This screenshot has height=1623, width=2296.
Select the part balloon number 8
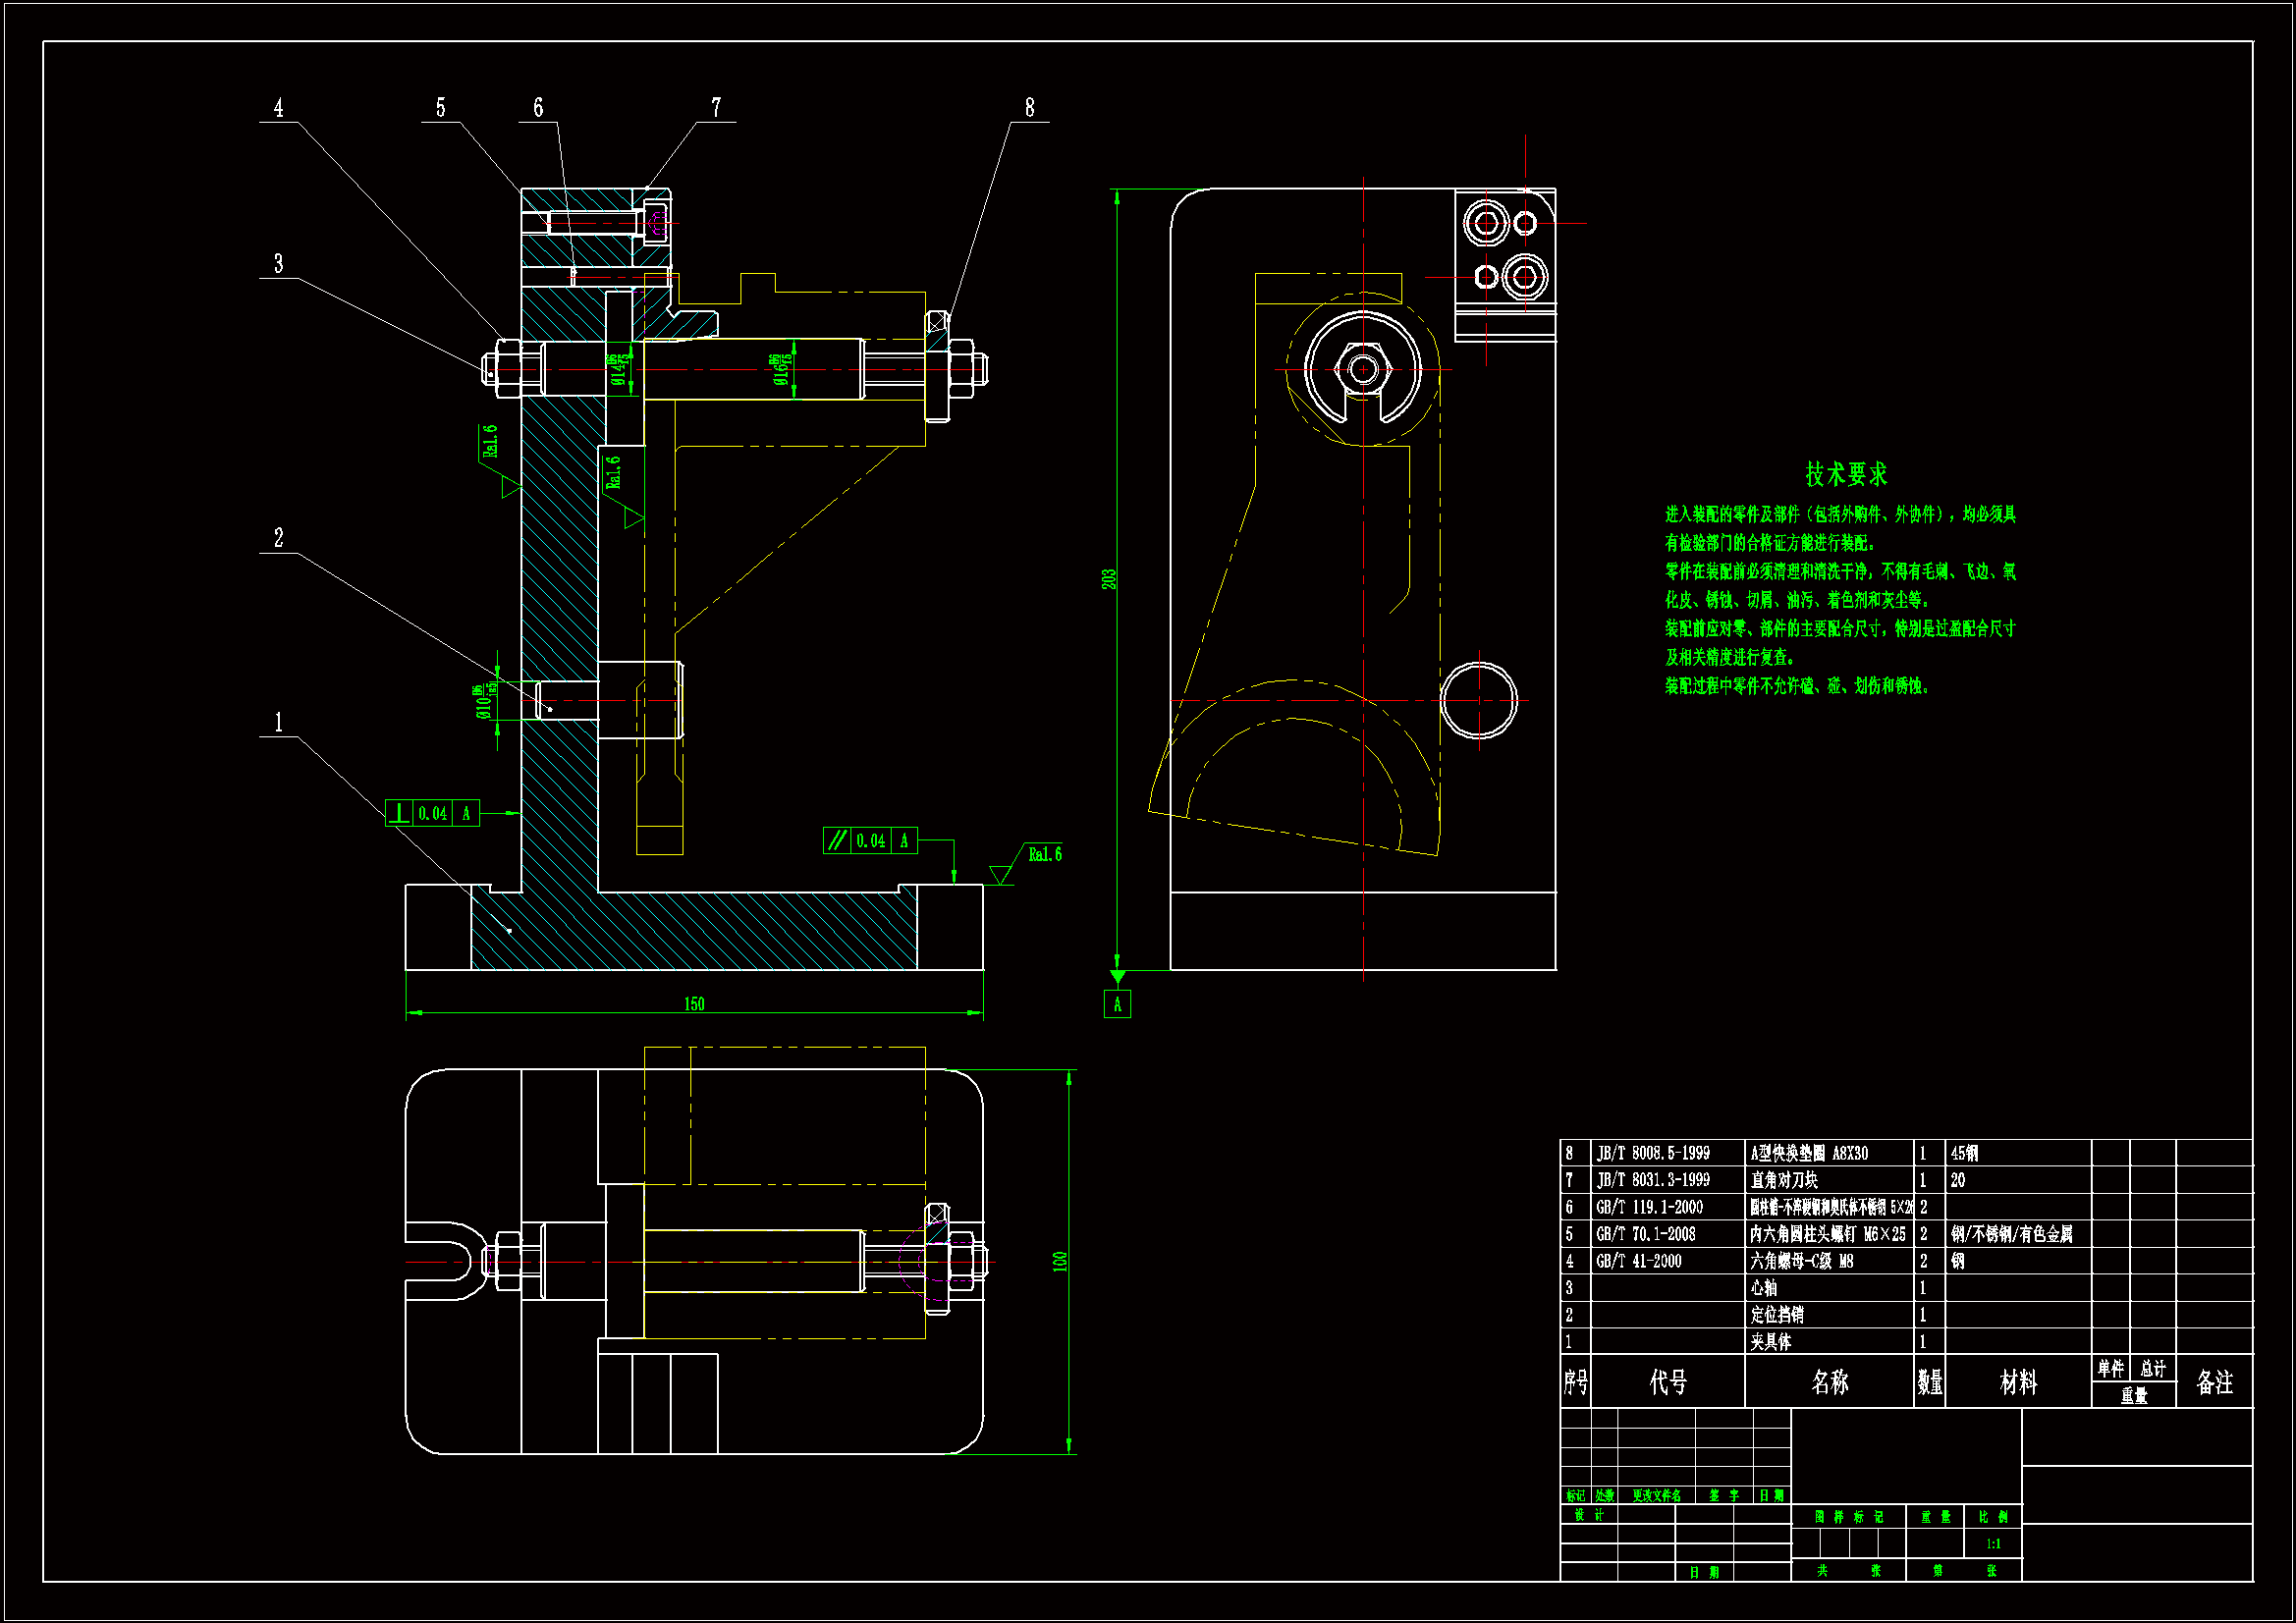(x=1029, y=107)
